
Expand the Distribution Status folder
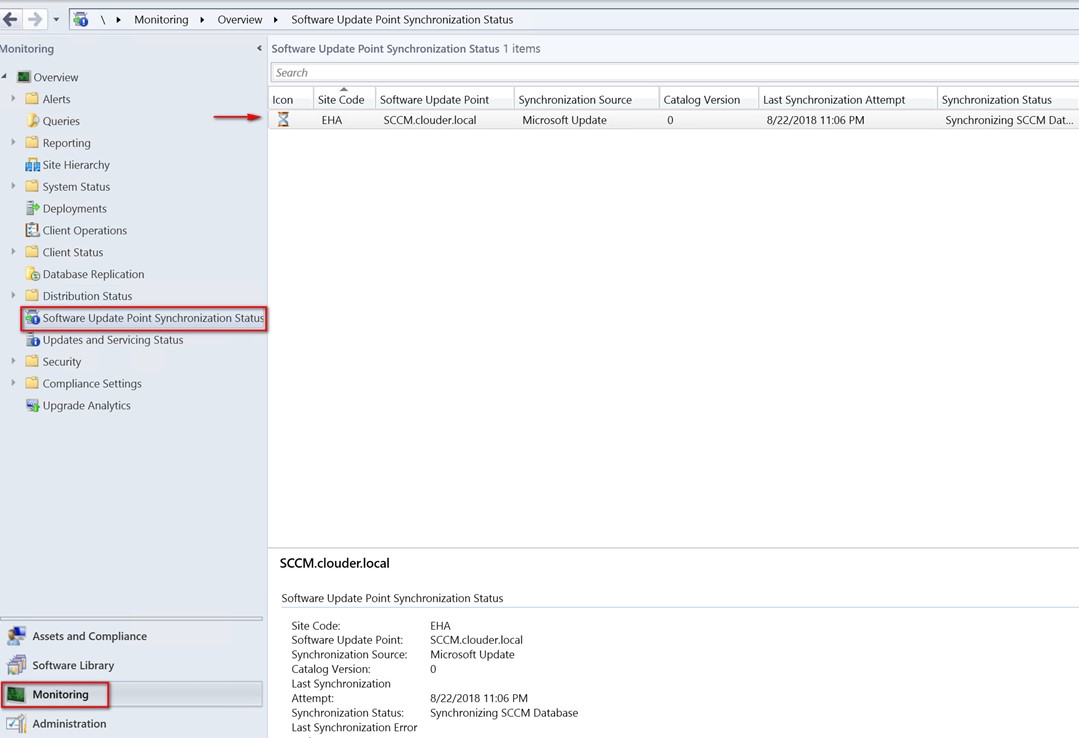pos(13,295)
